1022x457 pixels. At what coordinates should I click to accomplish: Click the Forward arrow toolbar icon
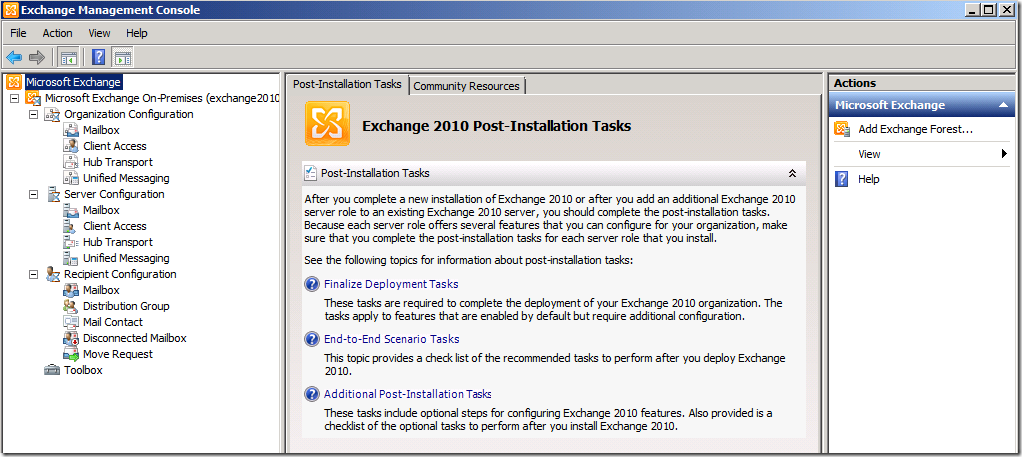[37, 57]
